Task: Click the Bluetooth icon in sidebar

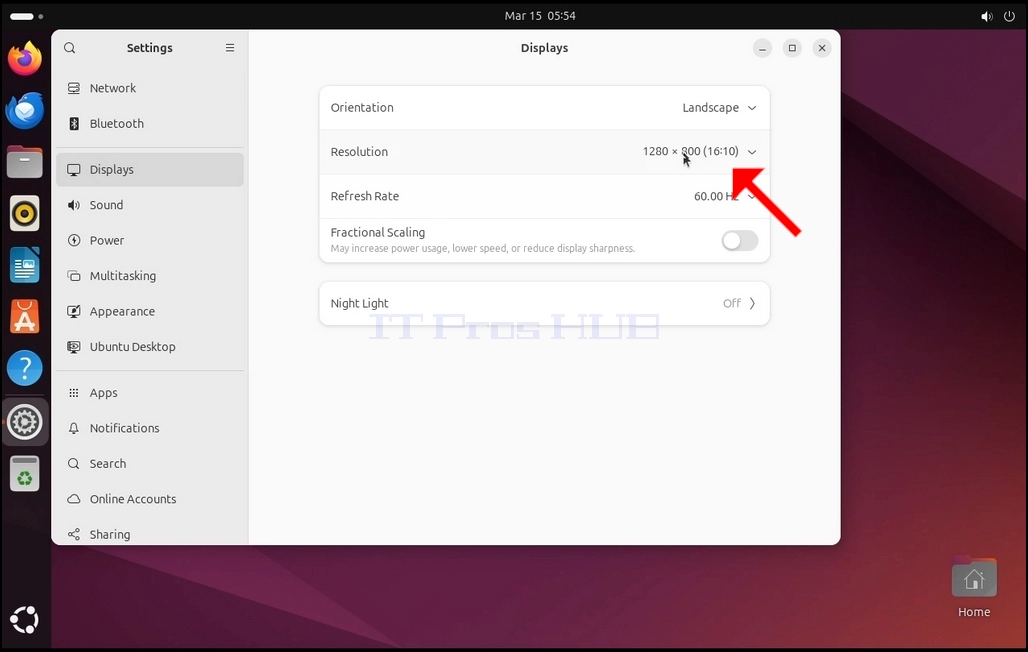Action: coord(74,123)
